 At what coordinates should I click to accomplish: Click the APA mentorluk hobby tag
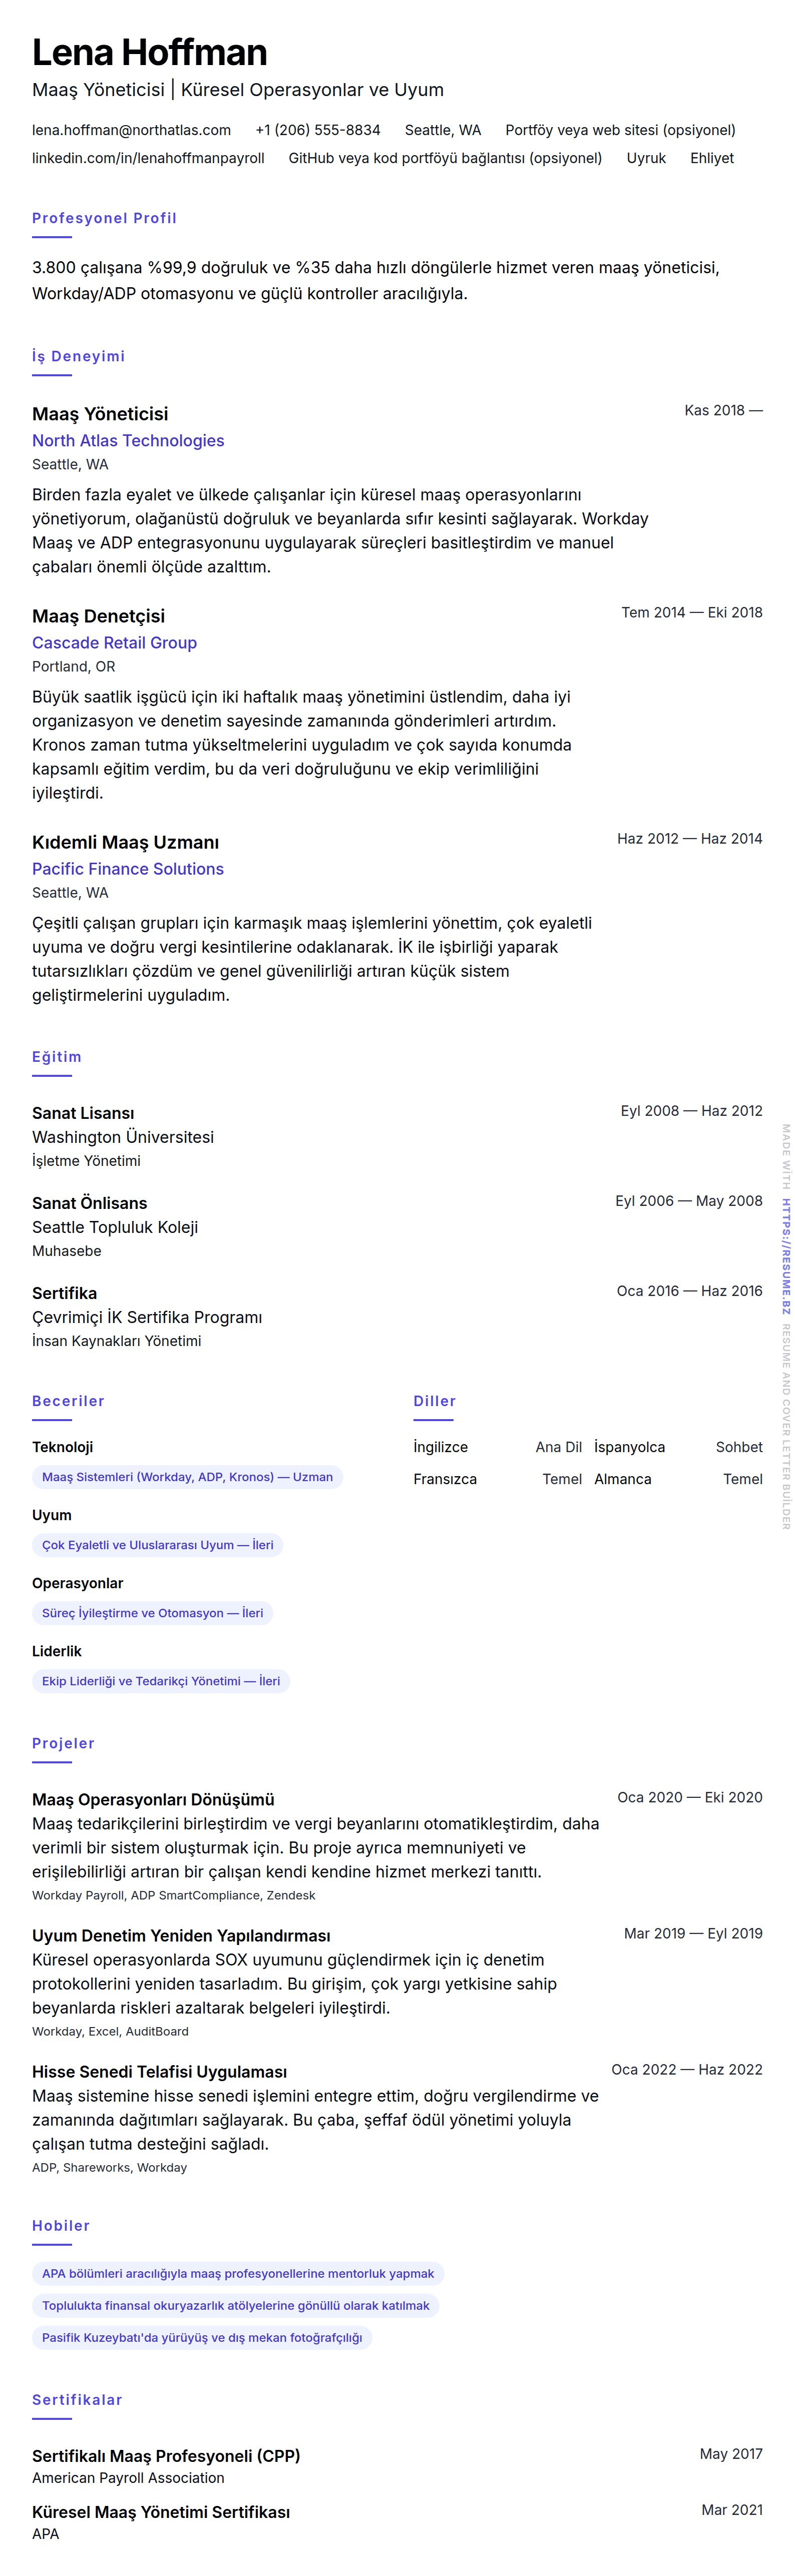click(x=237, y=2274)
